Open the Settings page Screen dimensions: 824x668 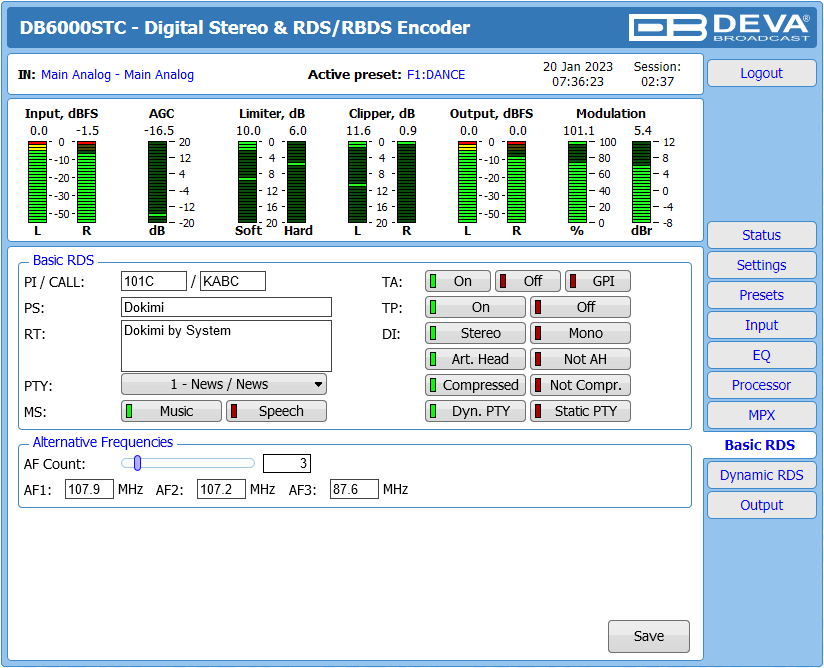click(x=761, y=265)
